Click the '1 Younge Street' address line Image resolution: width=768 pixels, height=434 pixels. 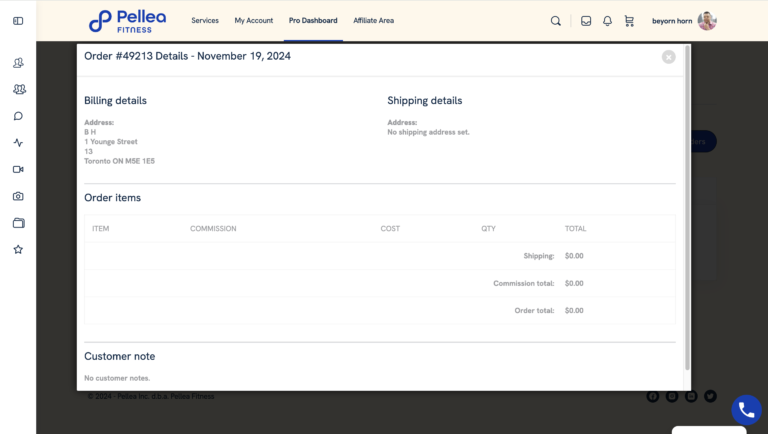pos(111,142)
